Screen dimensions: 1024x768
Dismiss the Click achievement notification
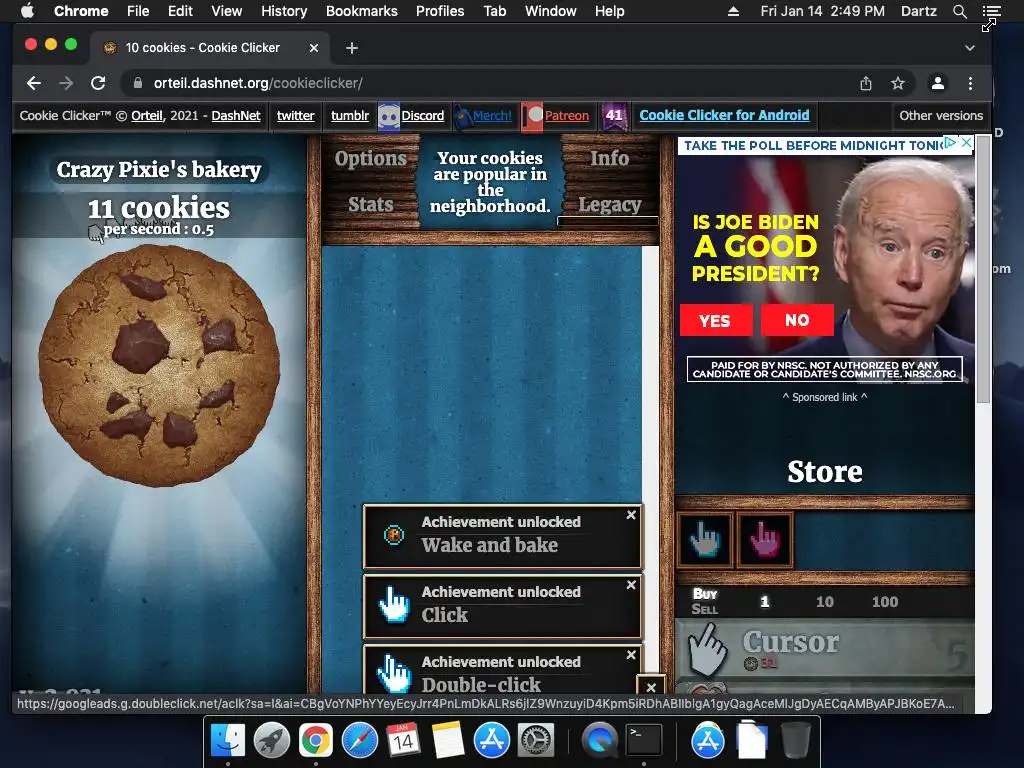(631, 584)
